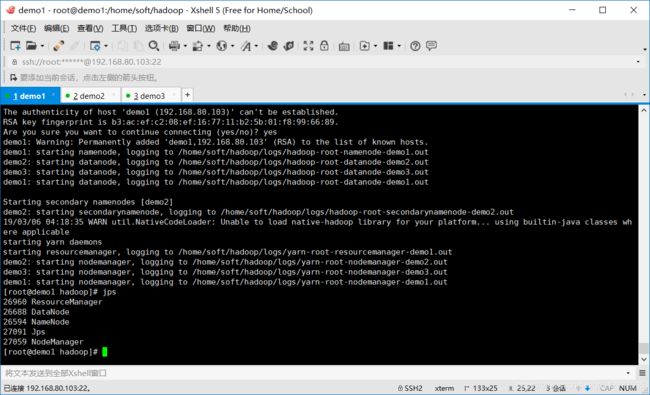This screenshot has width=650, height=395.
Task: Click the window layout icon
Action: 388,46
